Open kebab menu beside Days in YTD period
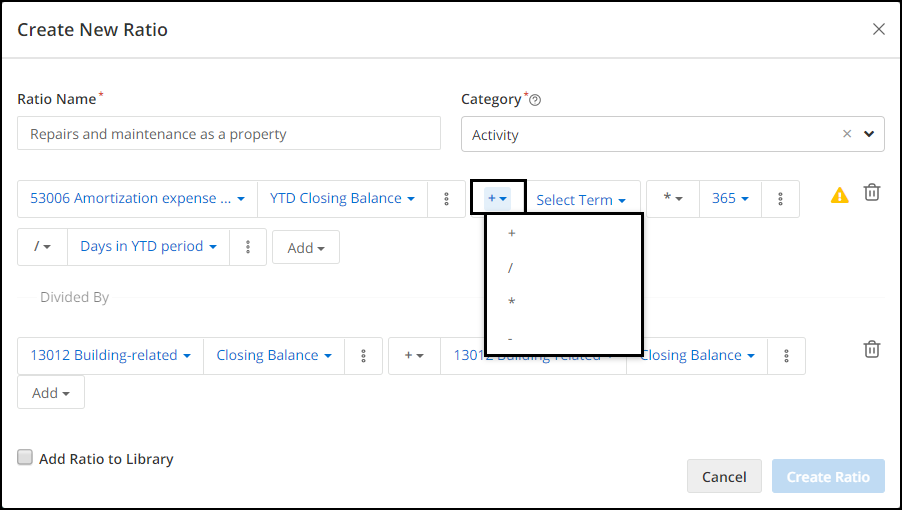Image resolution: width=902 pixels, height=510 pixels. (248, 247)
